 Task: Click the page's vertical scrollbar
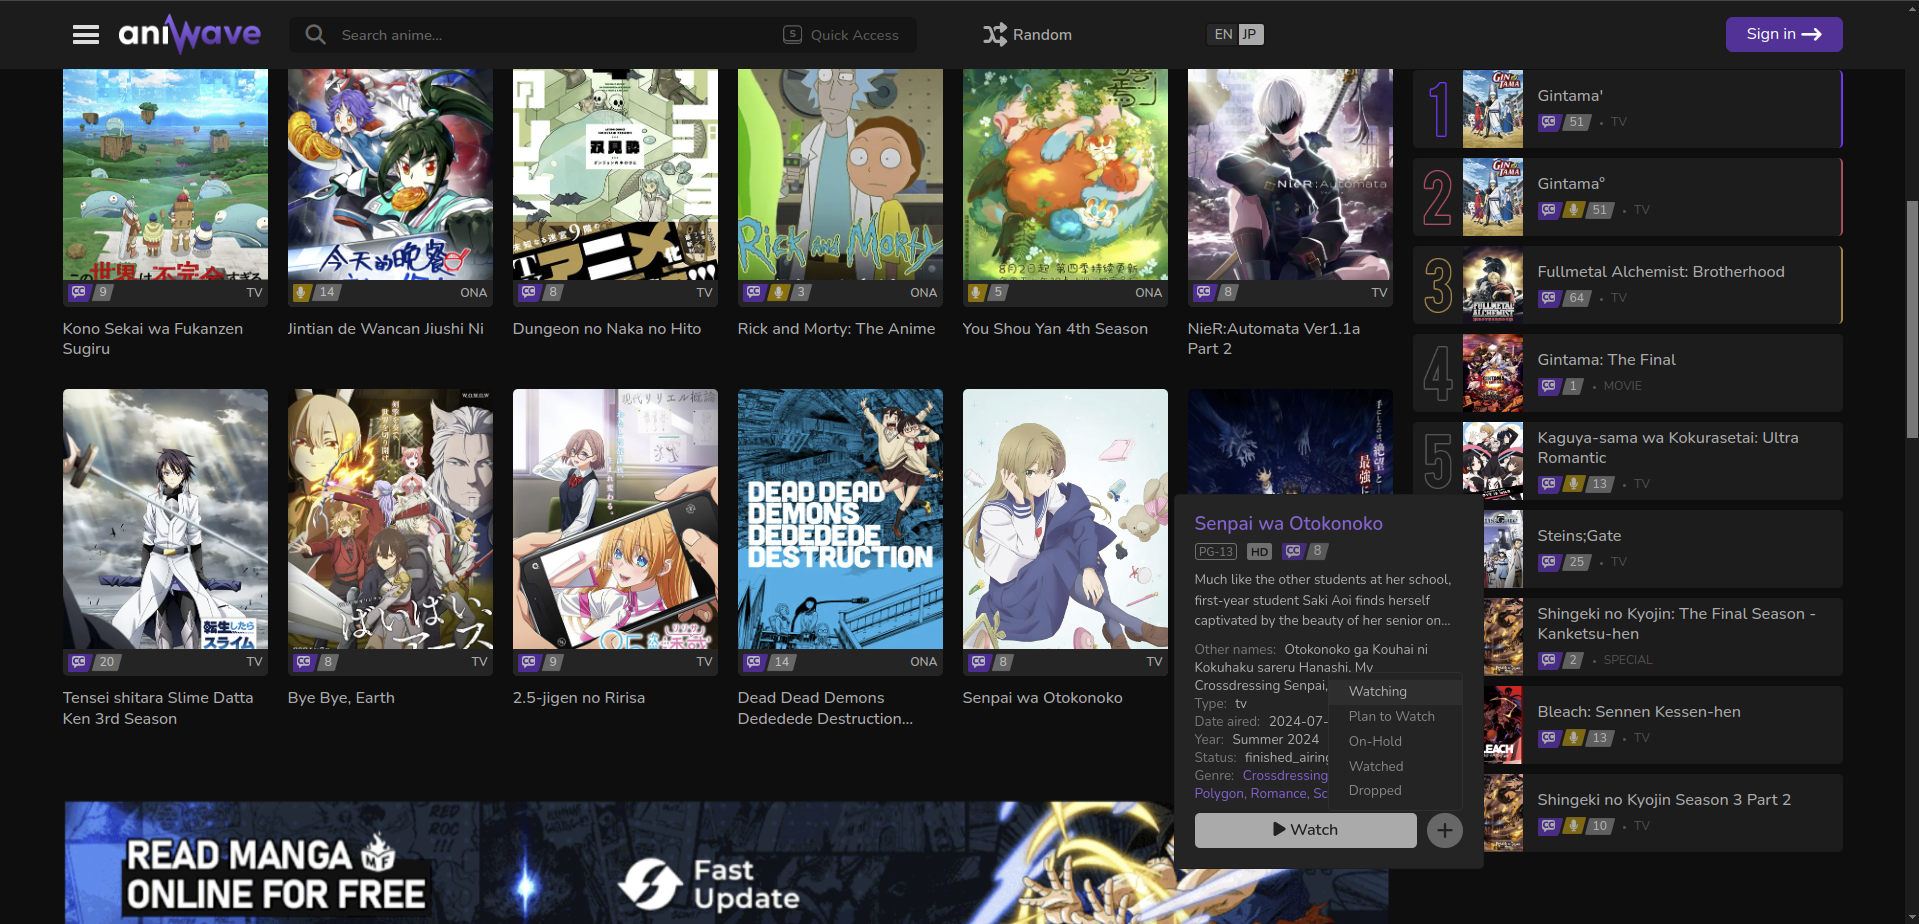point(1912,320)
